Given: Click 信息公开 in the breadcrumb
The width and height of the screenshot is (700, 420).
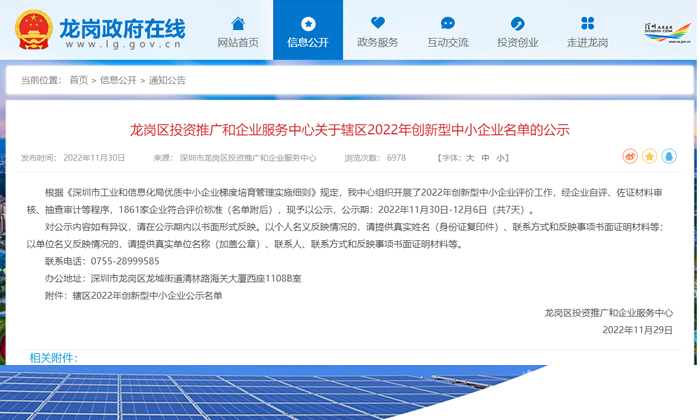Looking at the screenshot, I should point(118,80).
